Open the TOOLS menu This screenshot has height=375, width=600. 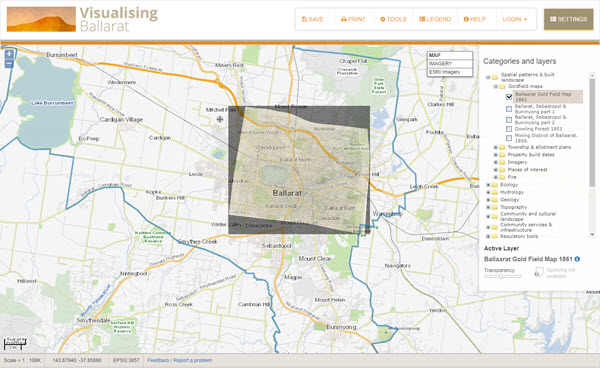click(393, 19)
